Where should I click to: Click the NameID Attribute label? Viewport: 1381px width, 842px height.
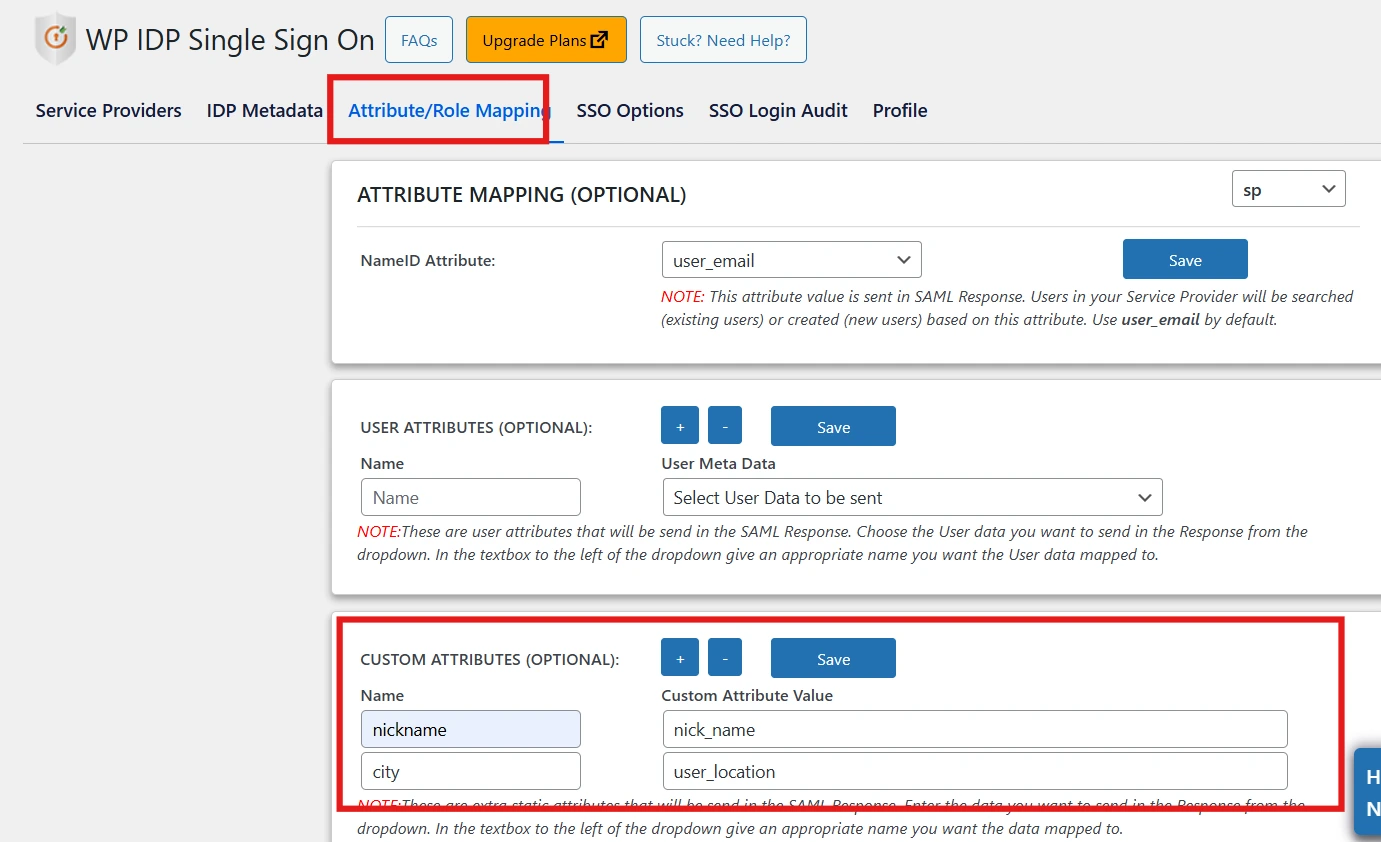point(428,261)
